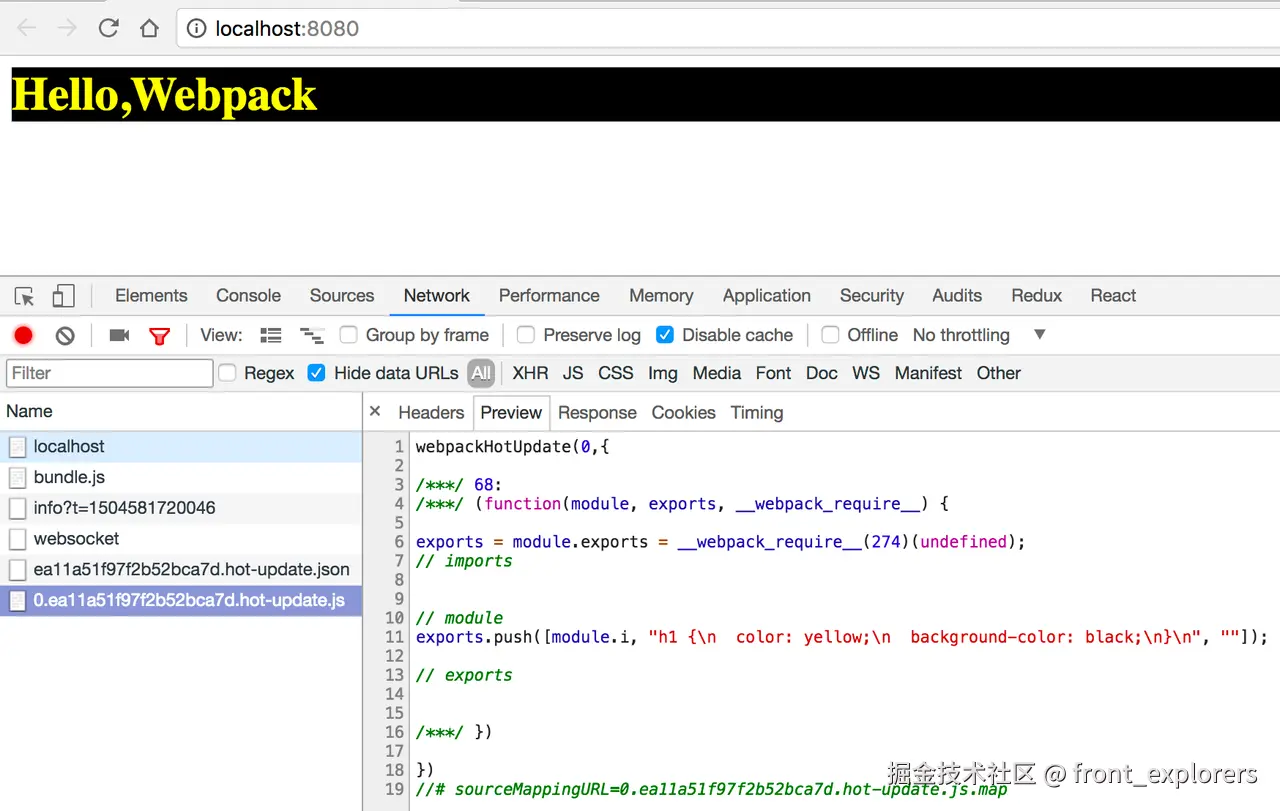
Task: Enable Preserve log checkbox
Action: click(526, 335)
